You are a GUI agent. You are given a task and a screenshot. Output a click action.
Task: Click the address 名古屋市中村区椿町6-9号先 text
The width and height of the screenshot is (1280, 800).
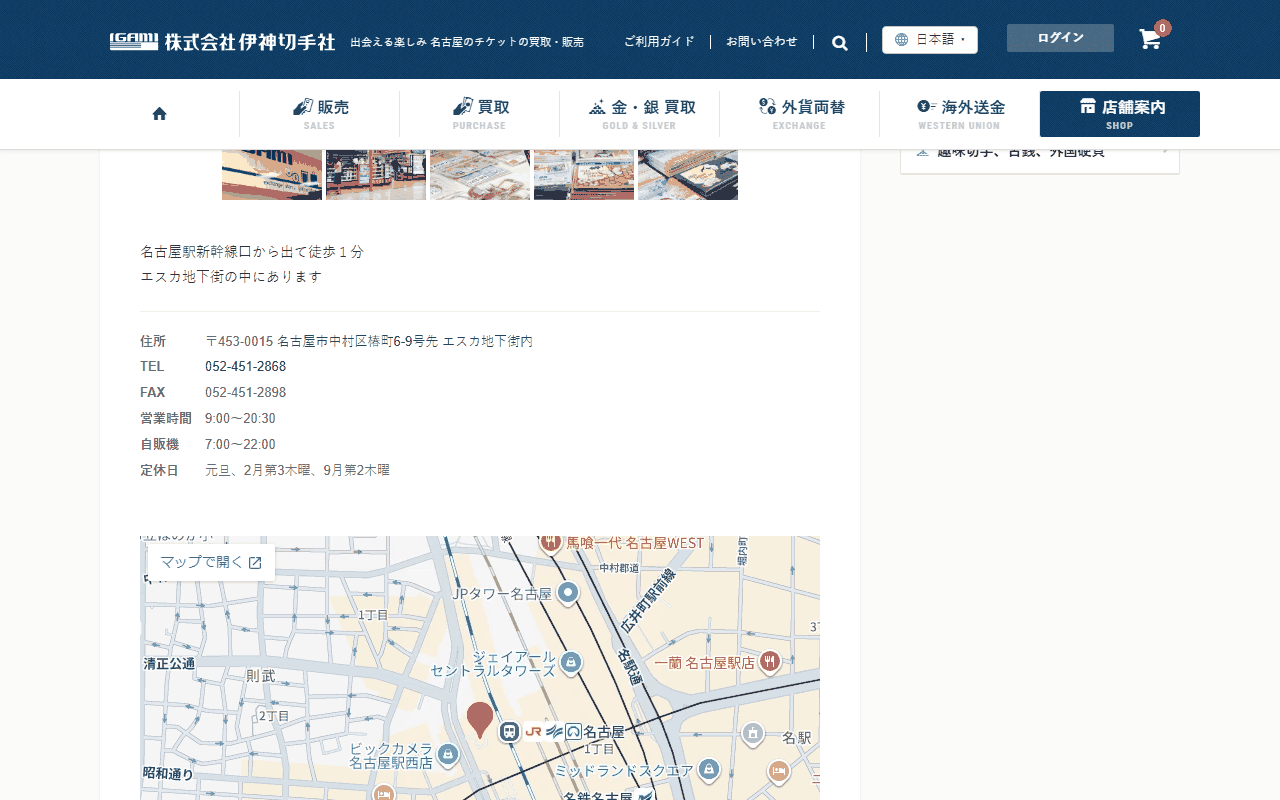(x=357, y=342)
